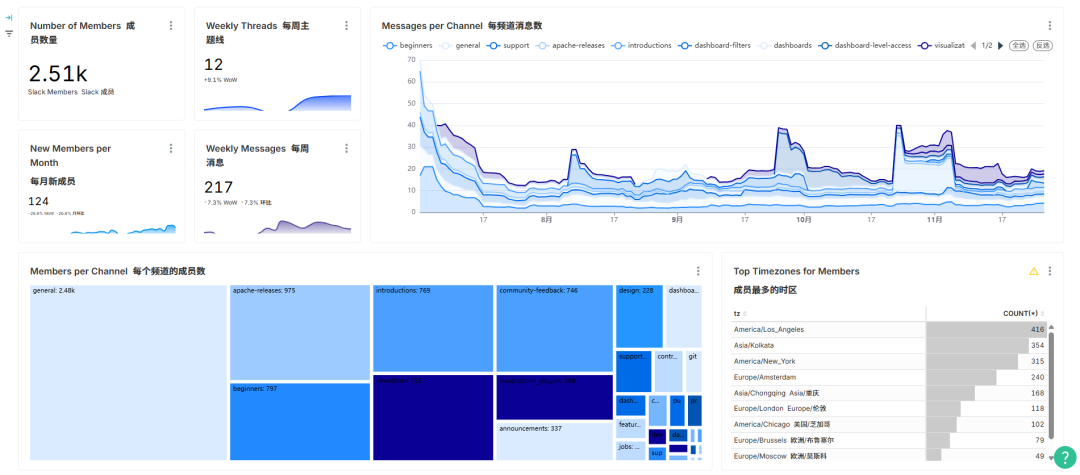
Task: Open the Messages per Channel three-dot menu
Action: pos(1049,26)
